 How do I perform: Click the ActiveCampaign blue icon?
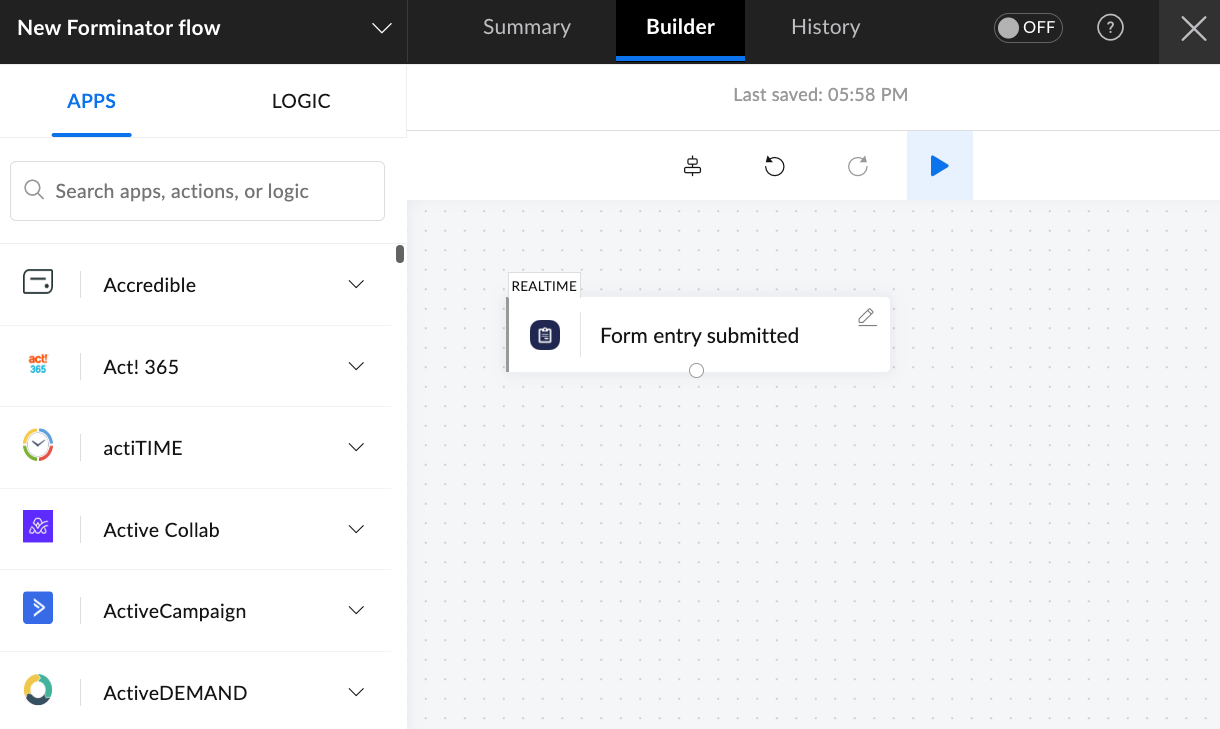coord(38,608)
